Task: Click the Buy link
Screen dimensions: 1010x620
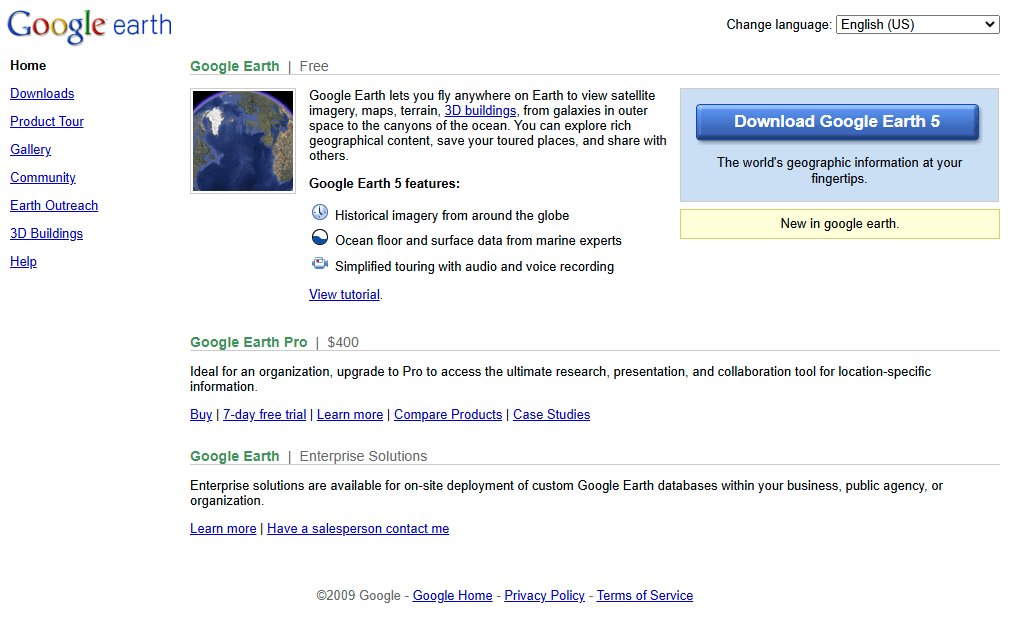Action: tap(201, 415)
